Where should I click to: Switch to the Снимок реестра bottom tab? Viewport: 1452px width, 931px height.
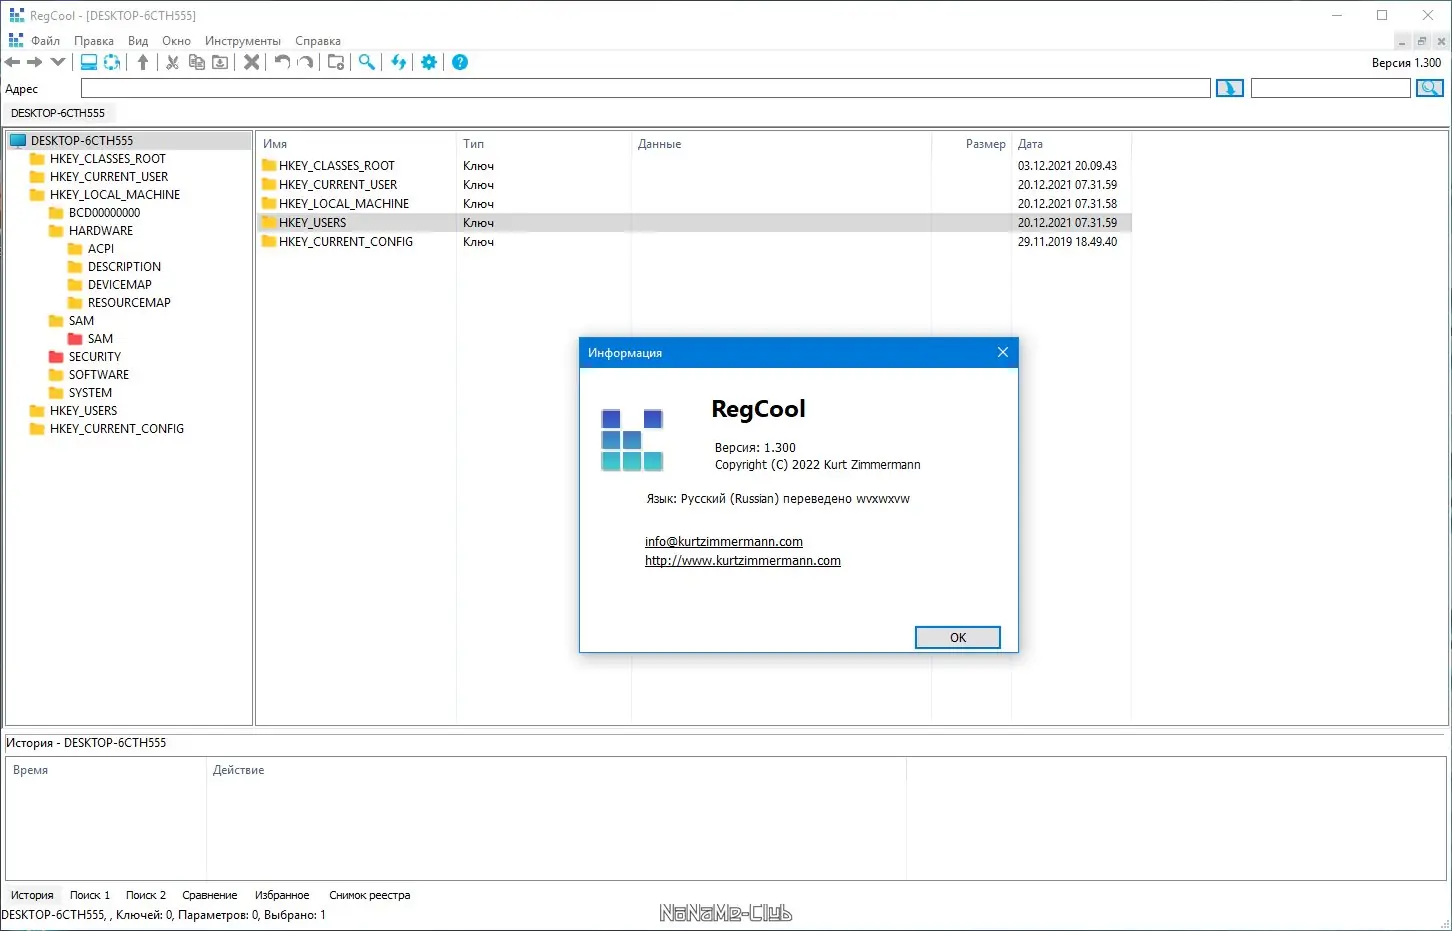click(x=370, y=895)
